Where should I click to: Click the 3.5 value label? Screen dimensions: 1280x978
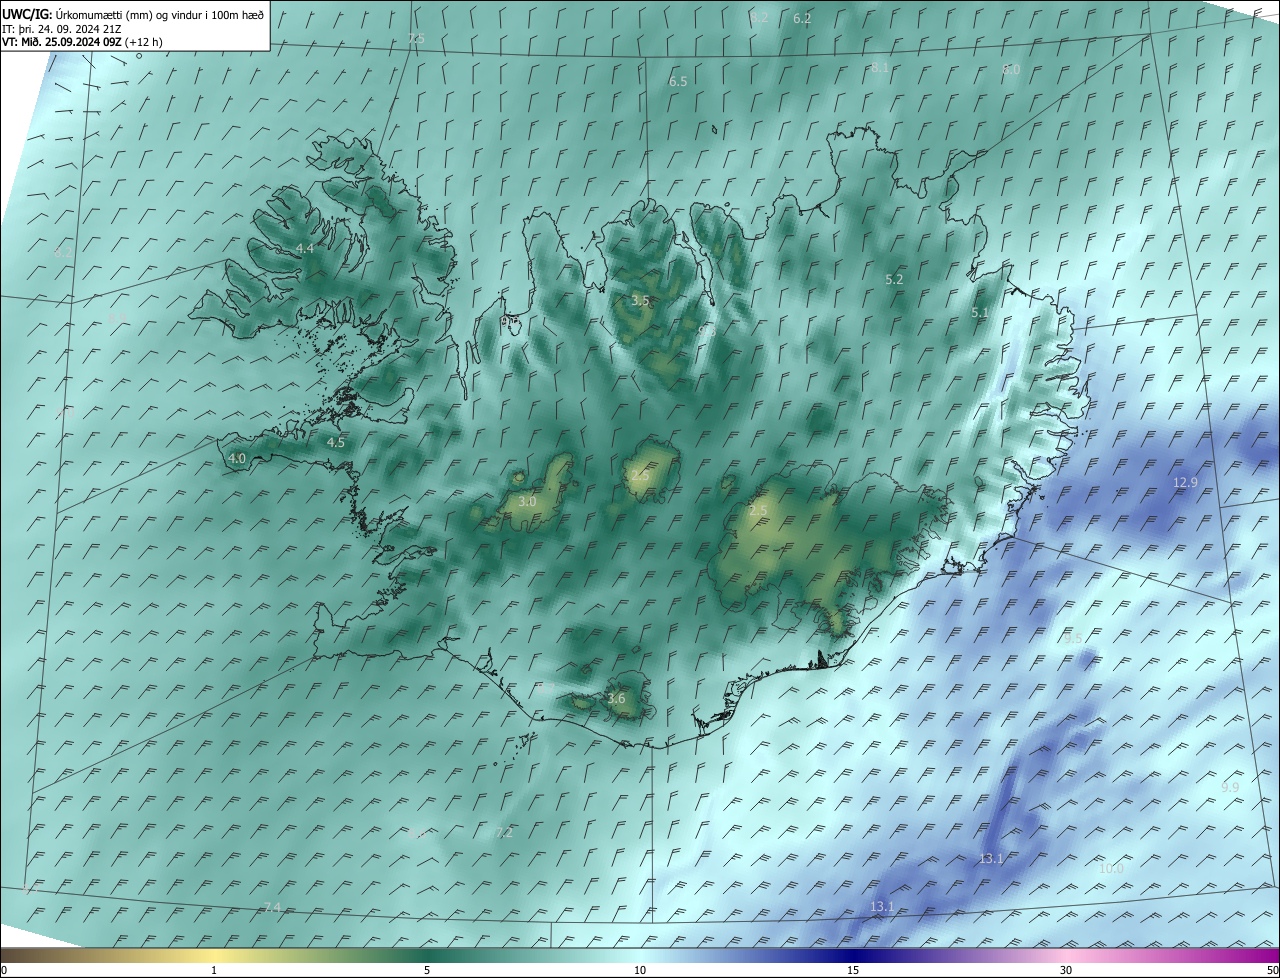[x=641, y=300]
